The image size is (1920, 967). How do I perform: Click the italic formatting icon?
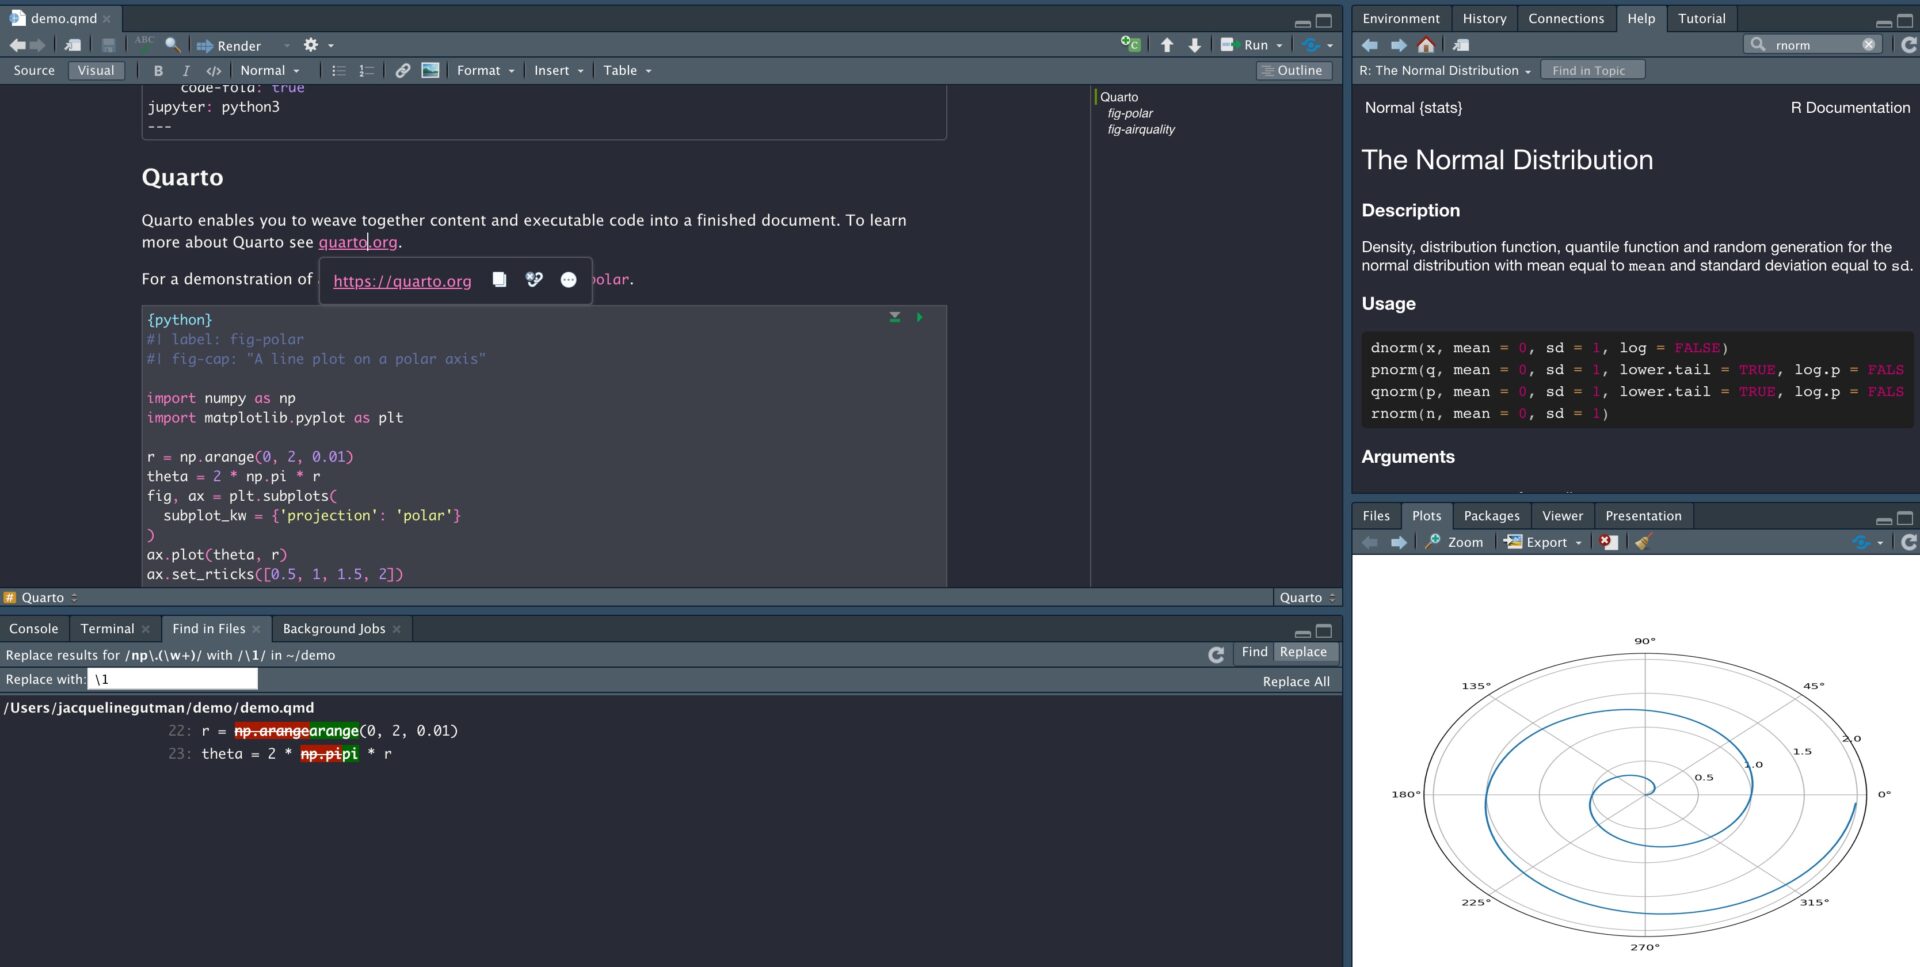pyautogui.click(x=185, y=71)
